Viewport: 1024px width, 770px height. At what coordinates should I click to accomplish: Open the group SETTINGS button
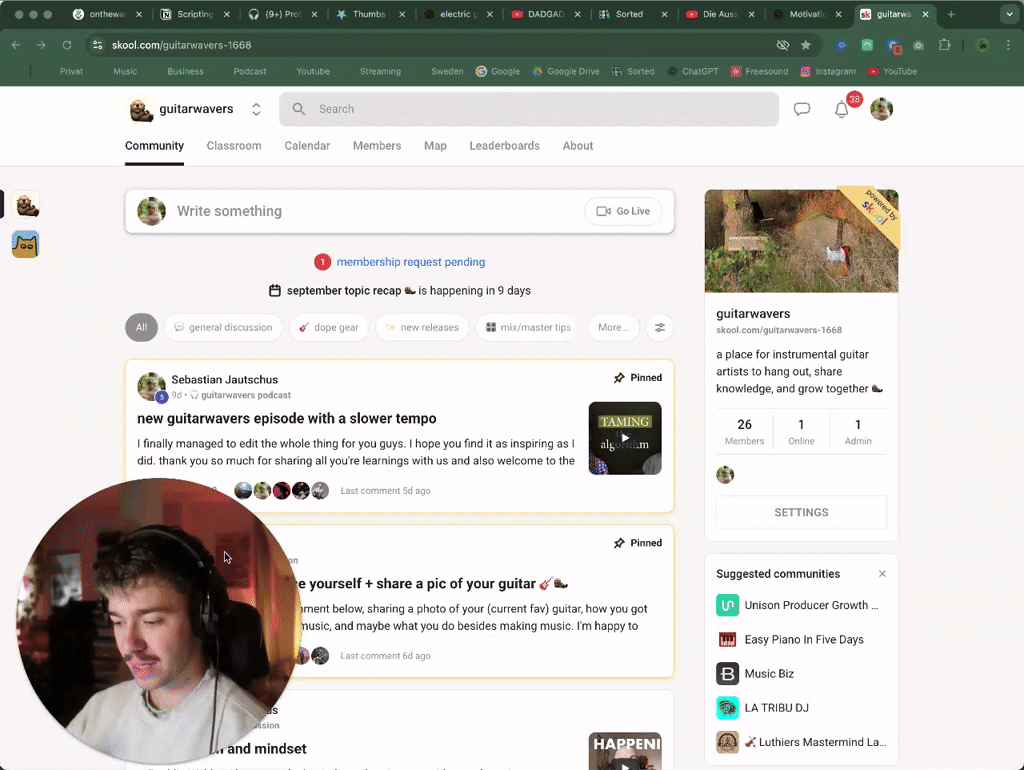click(x=801, y=513)
